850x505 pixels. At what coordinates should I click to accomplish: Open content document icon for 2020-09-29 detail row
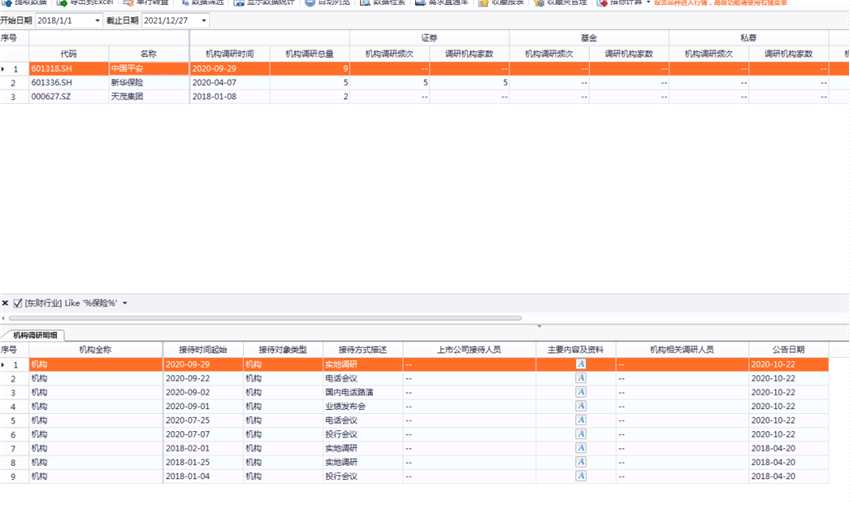click(581, 364)
